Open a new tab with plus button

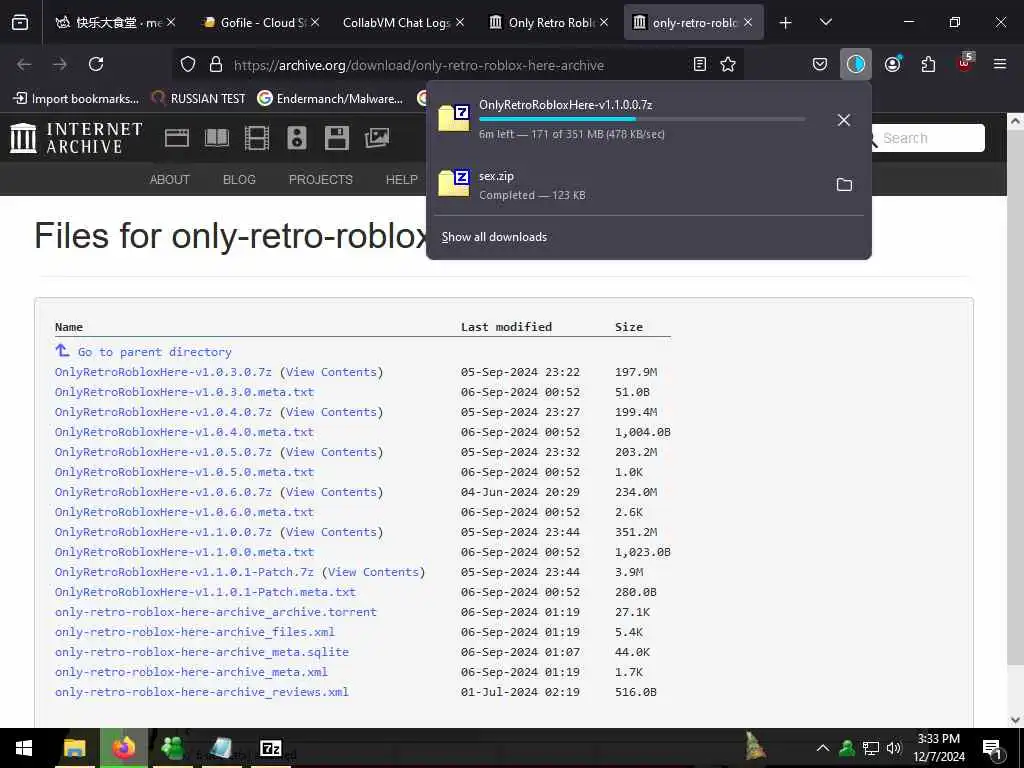(x=785, y=23)
